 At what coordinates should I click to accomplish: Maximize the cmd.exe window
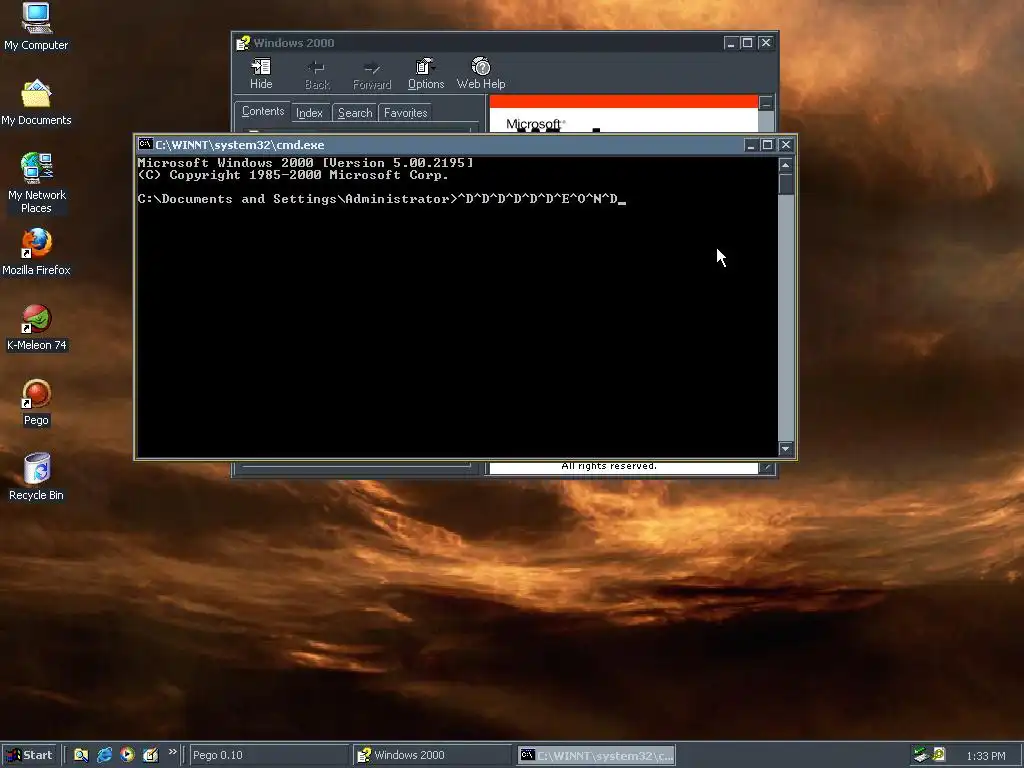768,145
